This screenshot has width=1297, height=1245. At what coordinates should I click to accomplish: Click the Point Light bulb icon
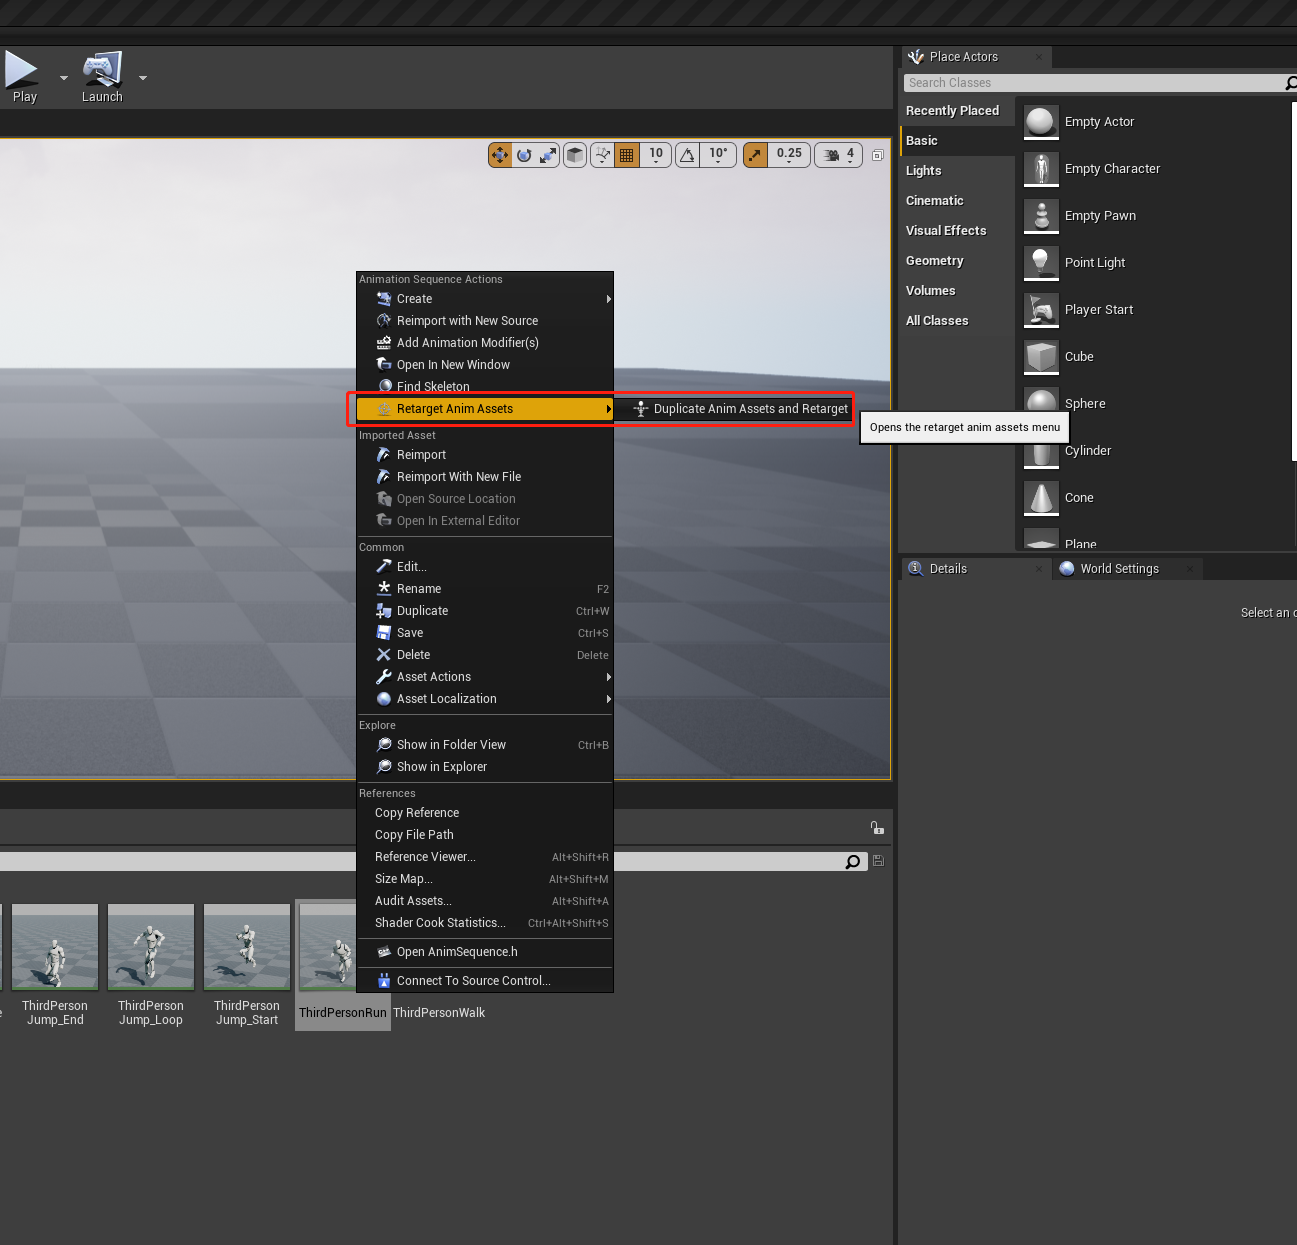click(1041, 263)
